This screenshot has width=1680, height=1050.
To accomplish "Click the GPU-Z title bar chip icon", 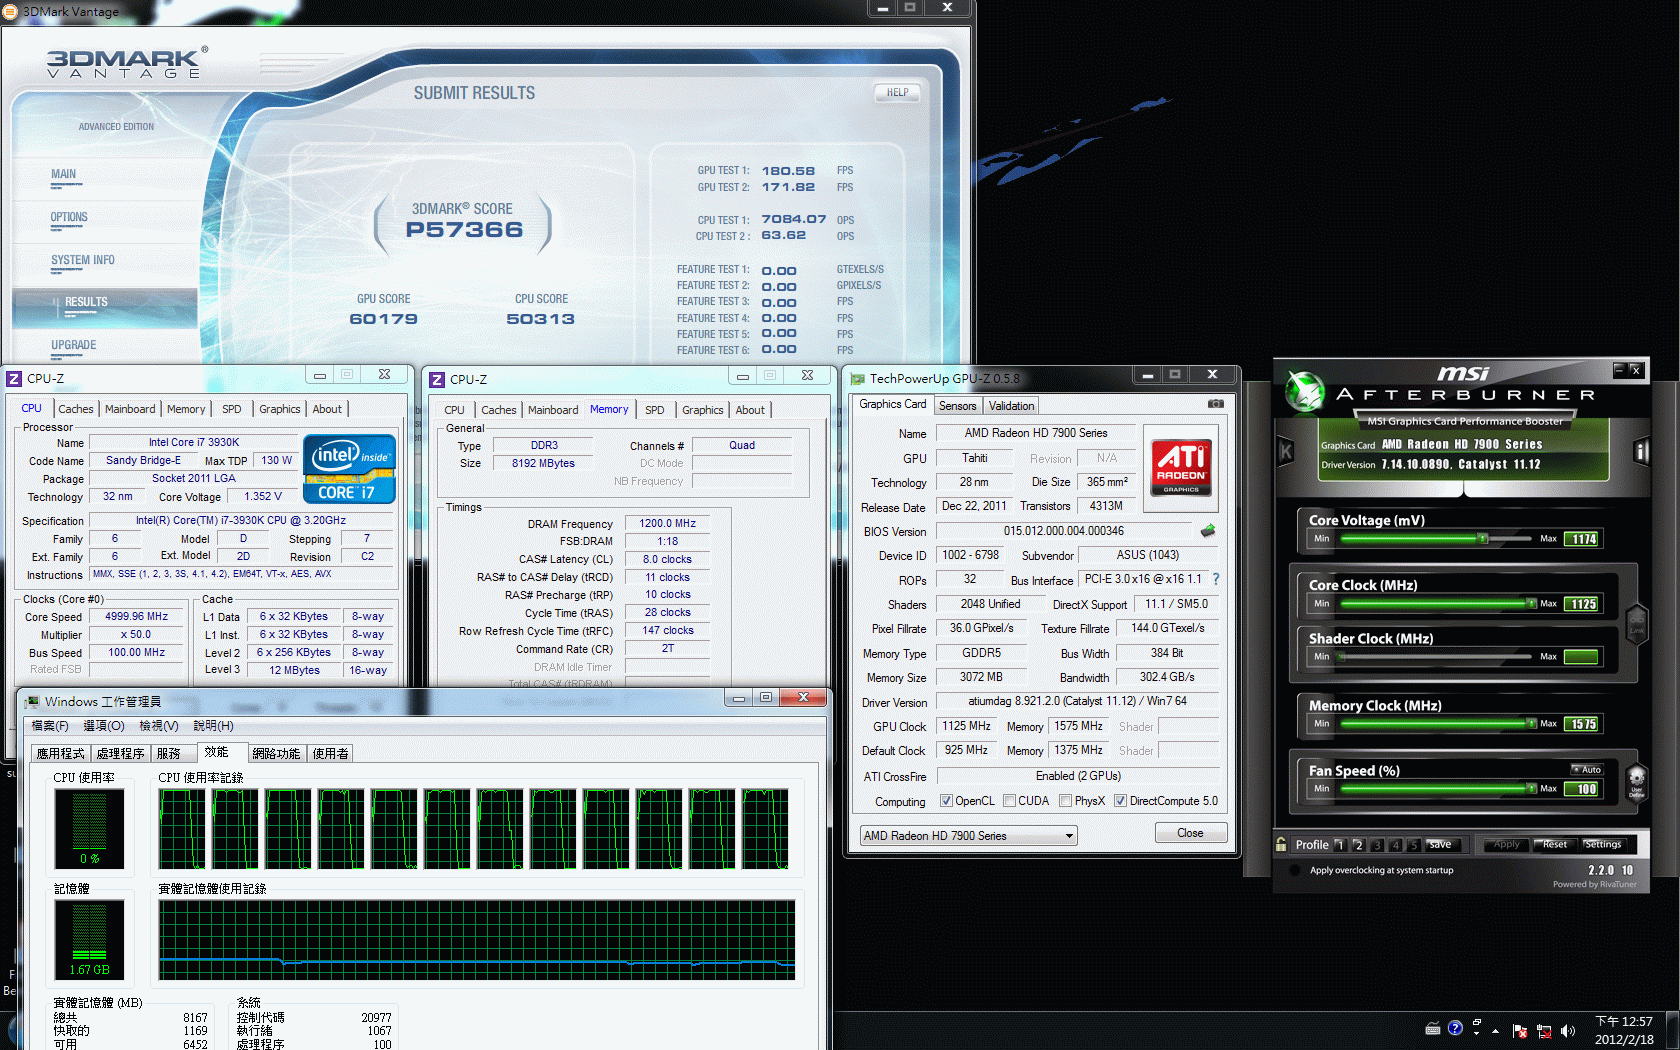I will point(857,379).
